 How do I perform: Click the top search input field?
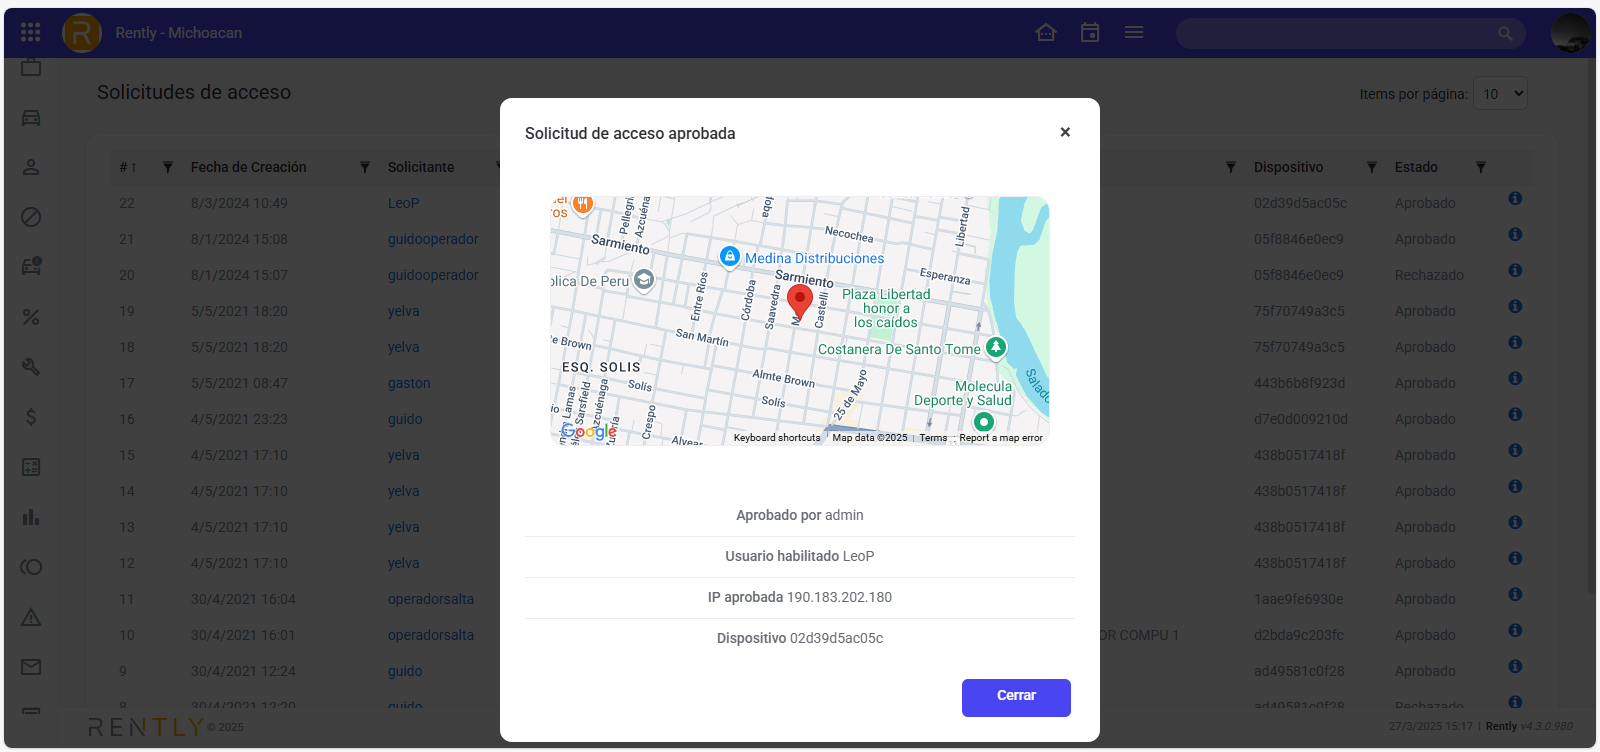click(x=1340, y=33)
